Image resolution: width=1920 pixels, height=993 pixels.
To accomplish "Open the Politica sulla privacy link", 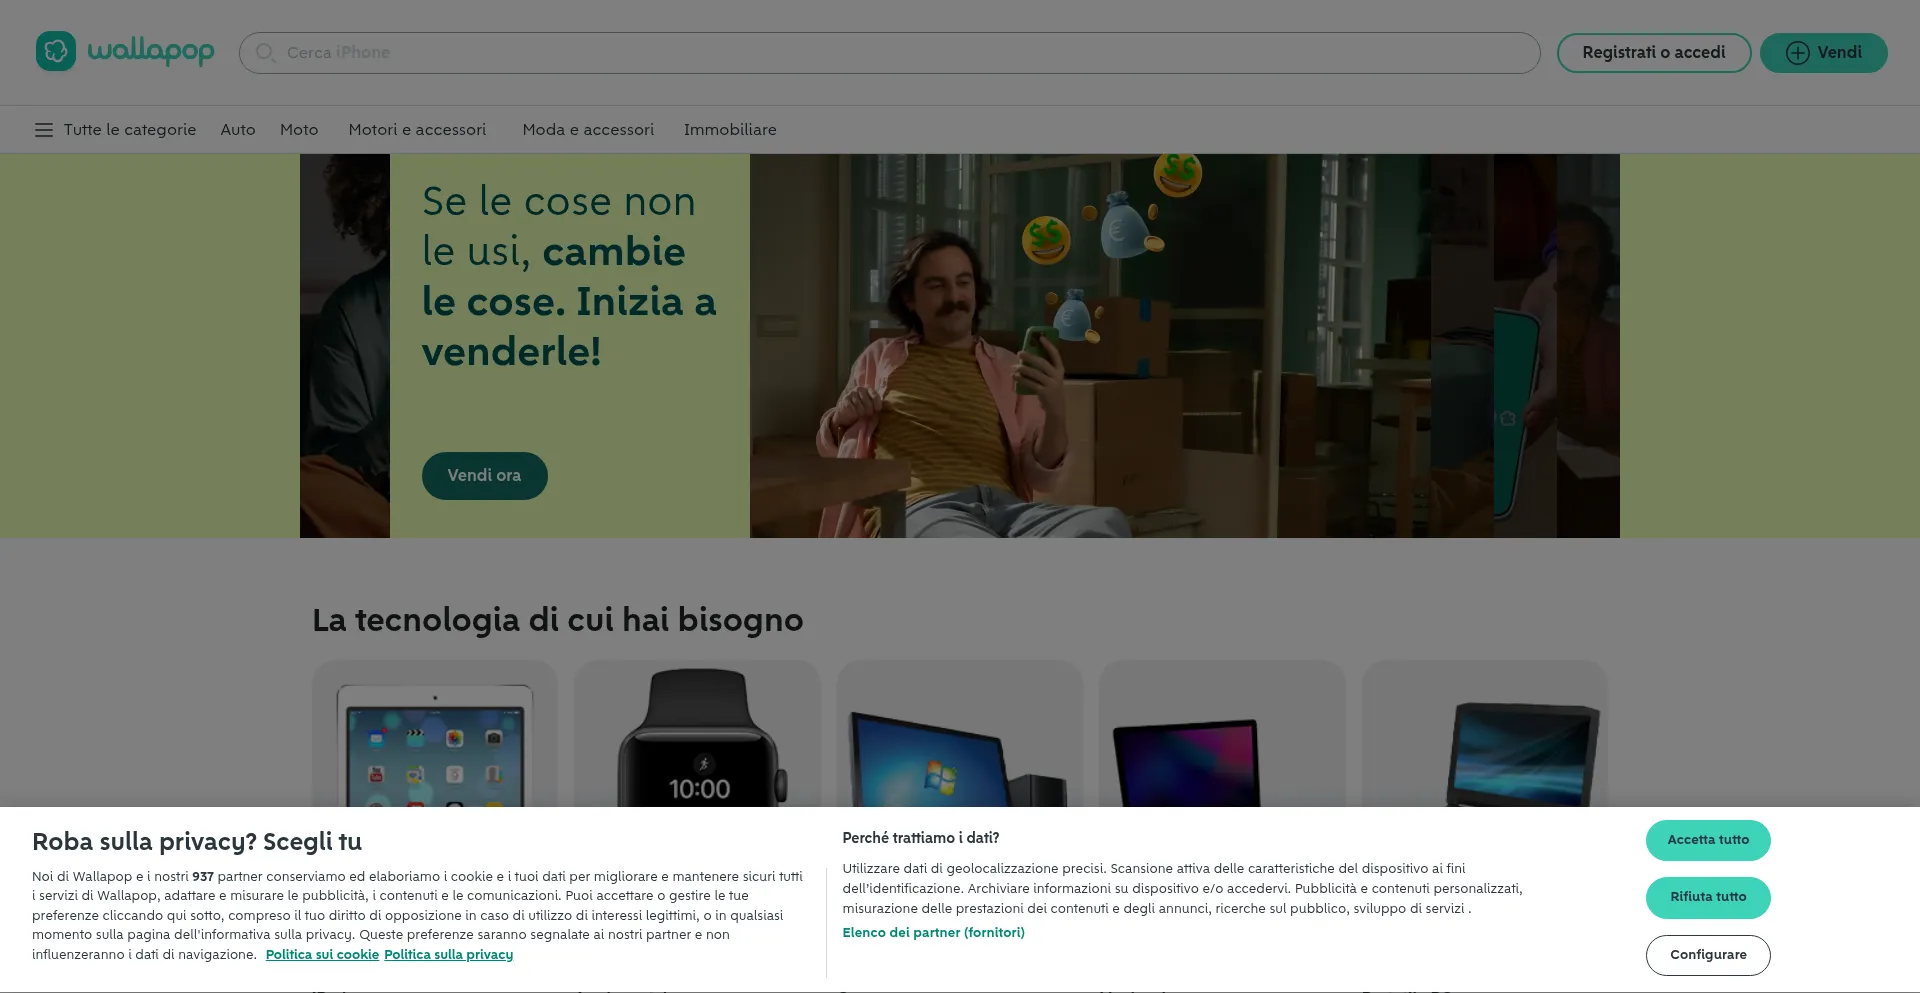I will pyautogui.click(x=448, y=955).
